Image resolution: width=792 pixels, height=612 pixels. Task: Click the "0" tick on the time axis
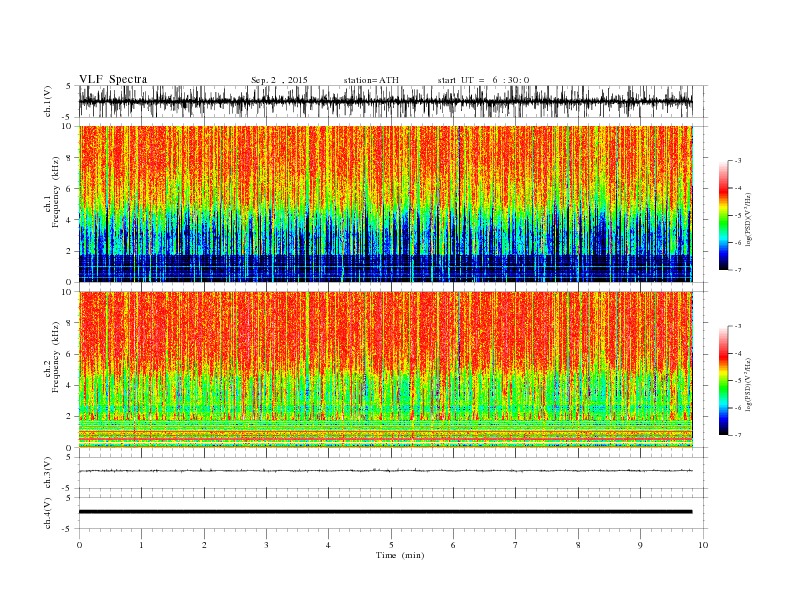[x=79, y=545]
